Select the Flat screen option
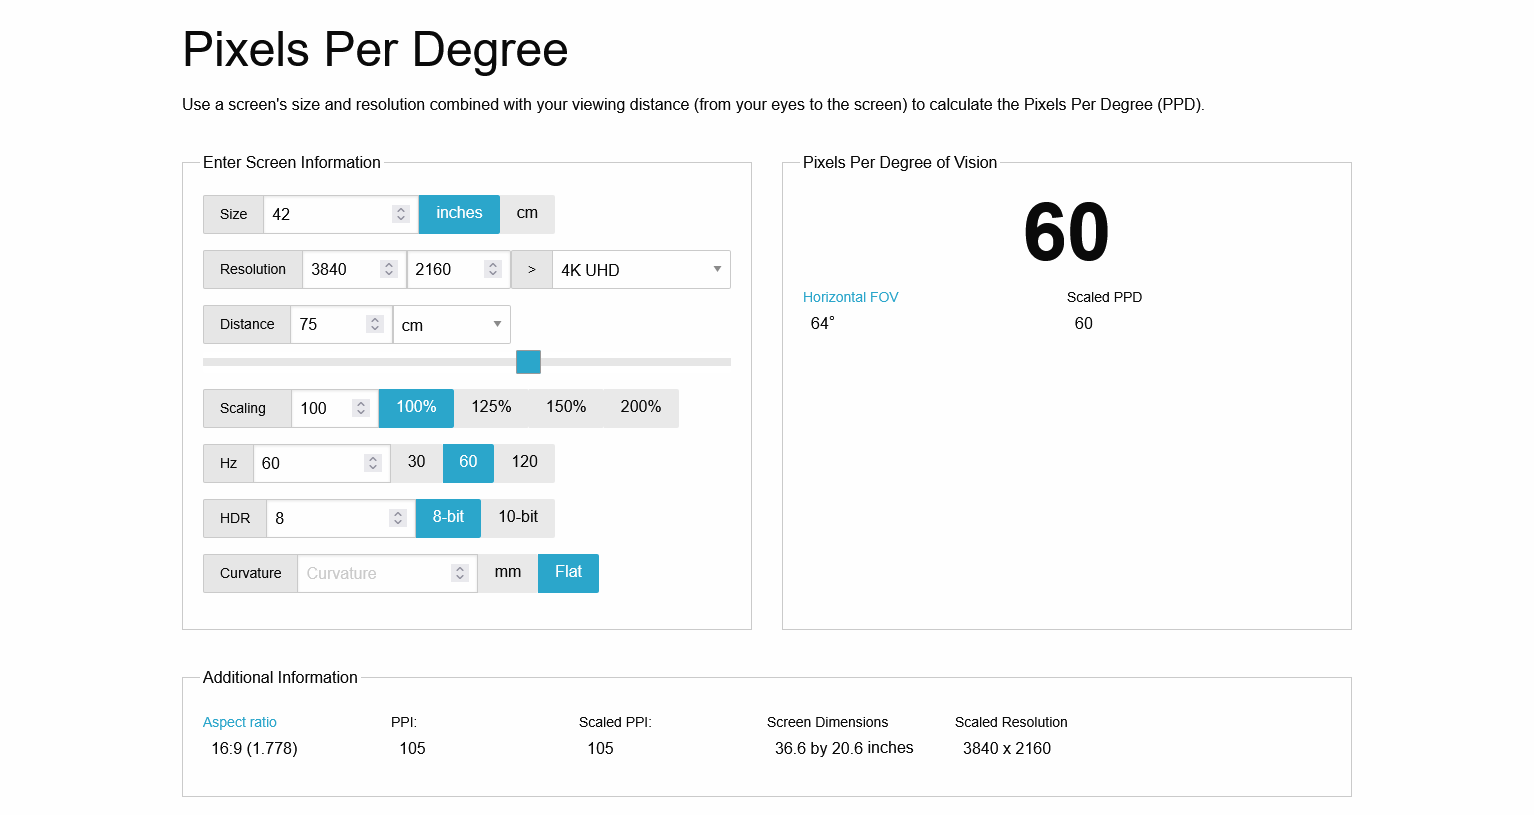The image size is (1534, 815). (x=568, y=573)
